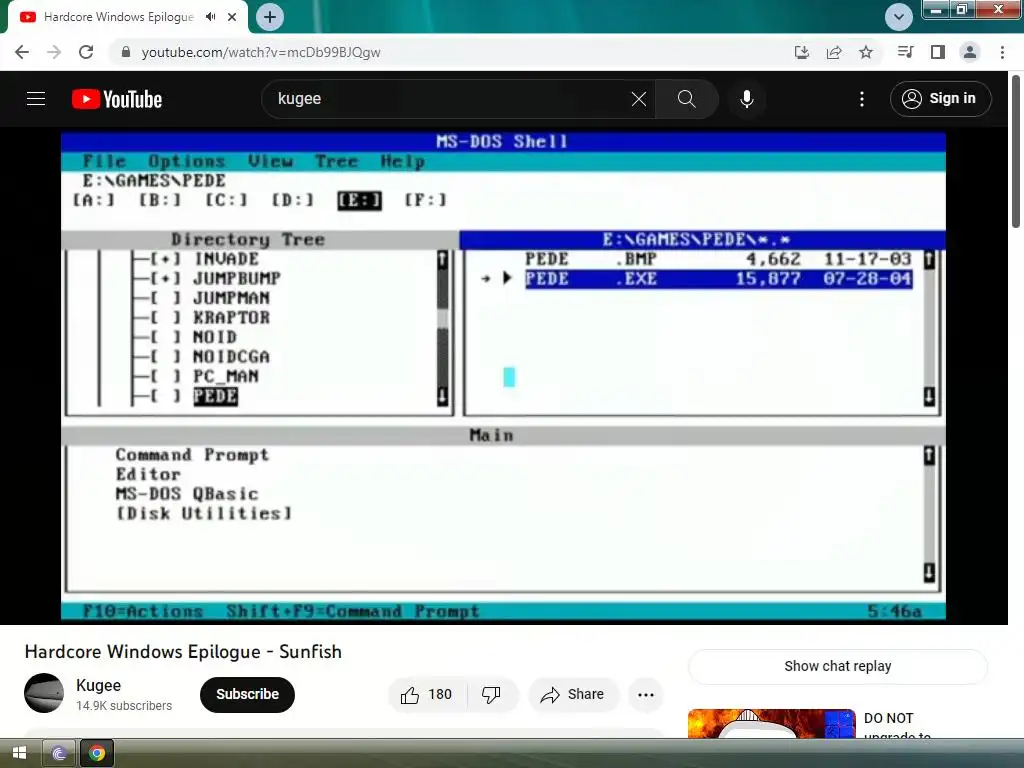1024x768 pixels.
Task: Share the video
Action: coord(573,694)
